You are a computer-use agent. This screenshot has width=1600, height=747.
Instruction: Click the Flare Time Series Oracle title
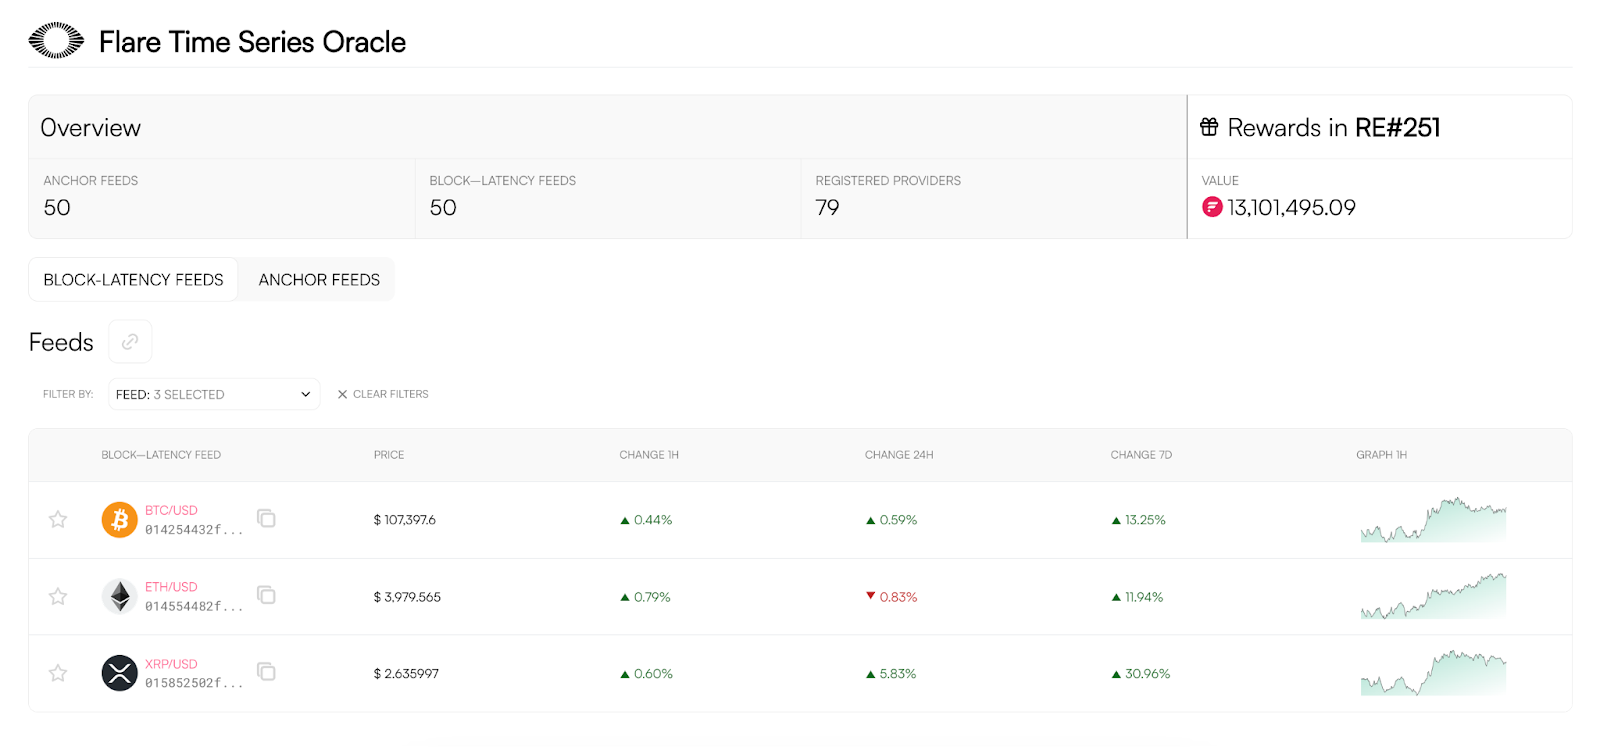[x=252, y=42]
